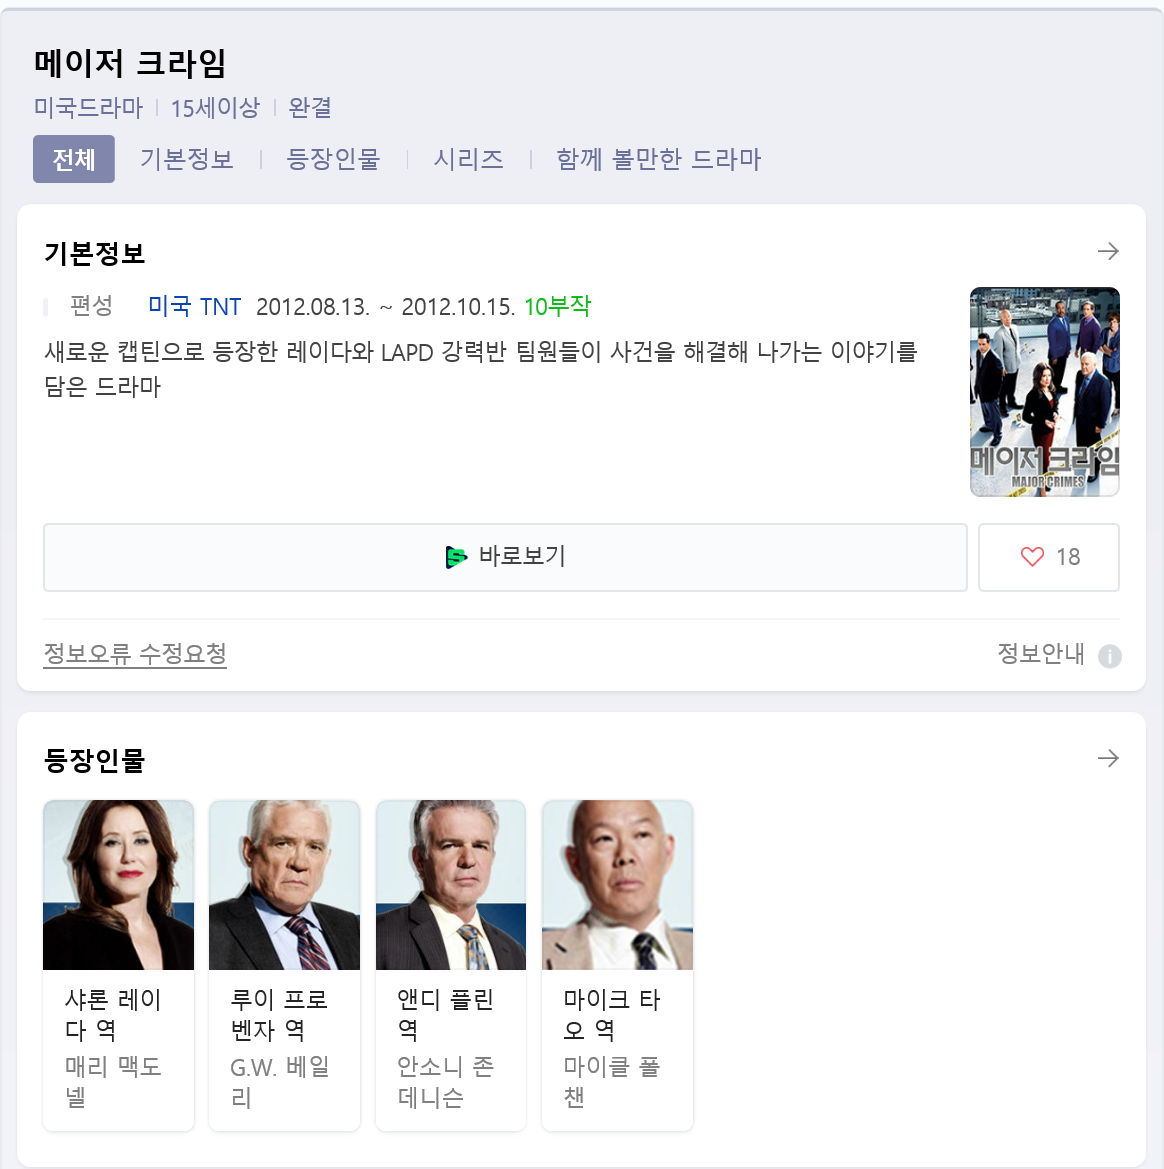This screenshot has height=1169, width=1164.
Task: Select the 전체 tab
Action: click(74, 159)
